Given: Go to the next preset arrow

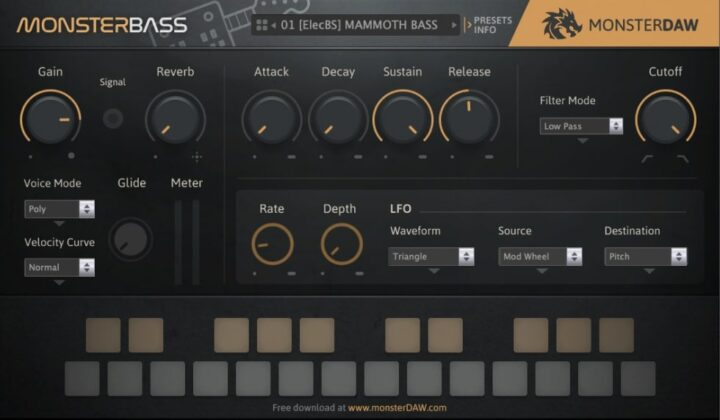Looking at the screenshot, I should [453, 25].
